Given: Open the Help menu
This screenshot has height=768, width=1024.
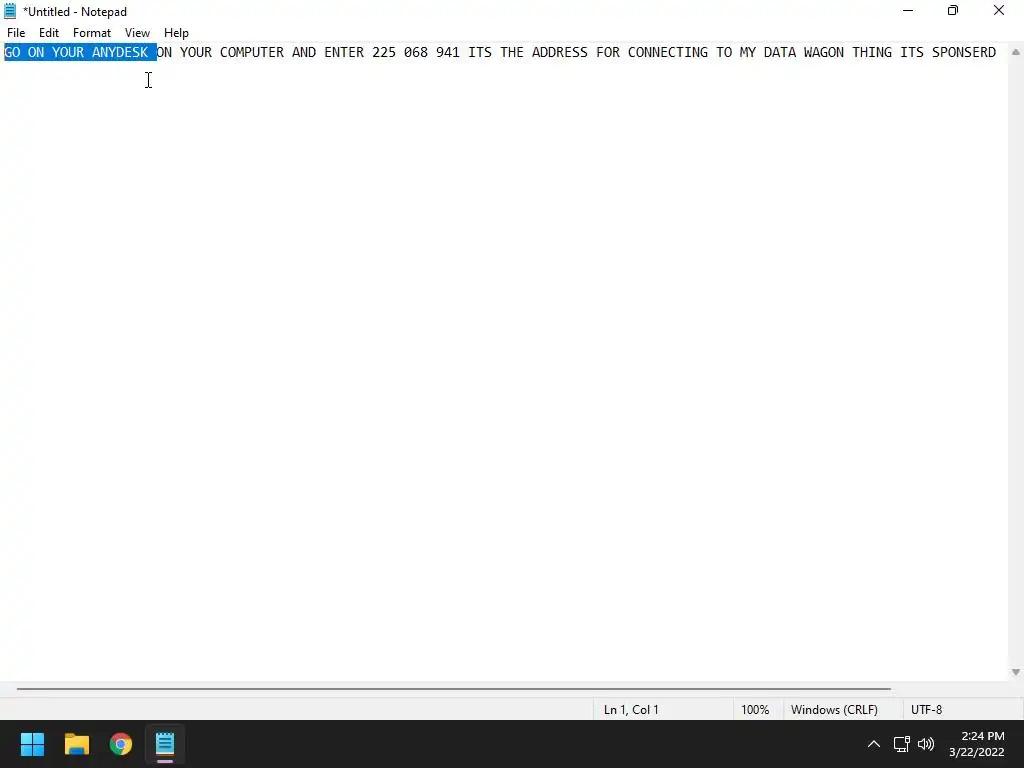Looking at the screenshot, I should click(x=176, y=33).
